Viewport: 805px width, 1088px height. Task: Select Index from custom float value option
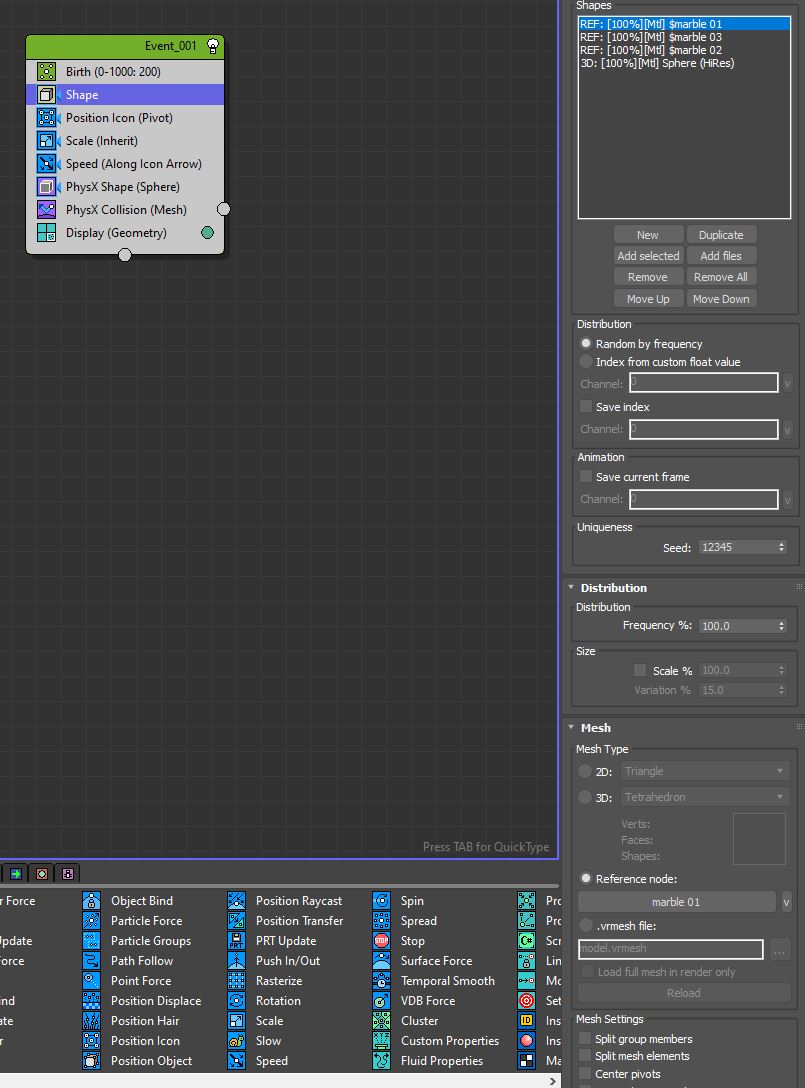coord(586,362)
